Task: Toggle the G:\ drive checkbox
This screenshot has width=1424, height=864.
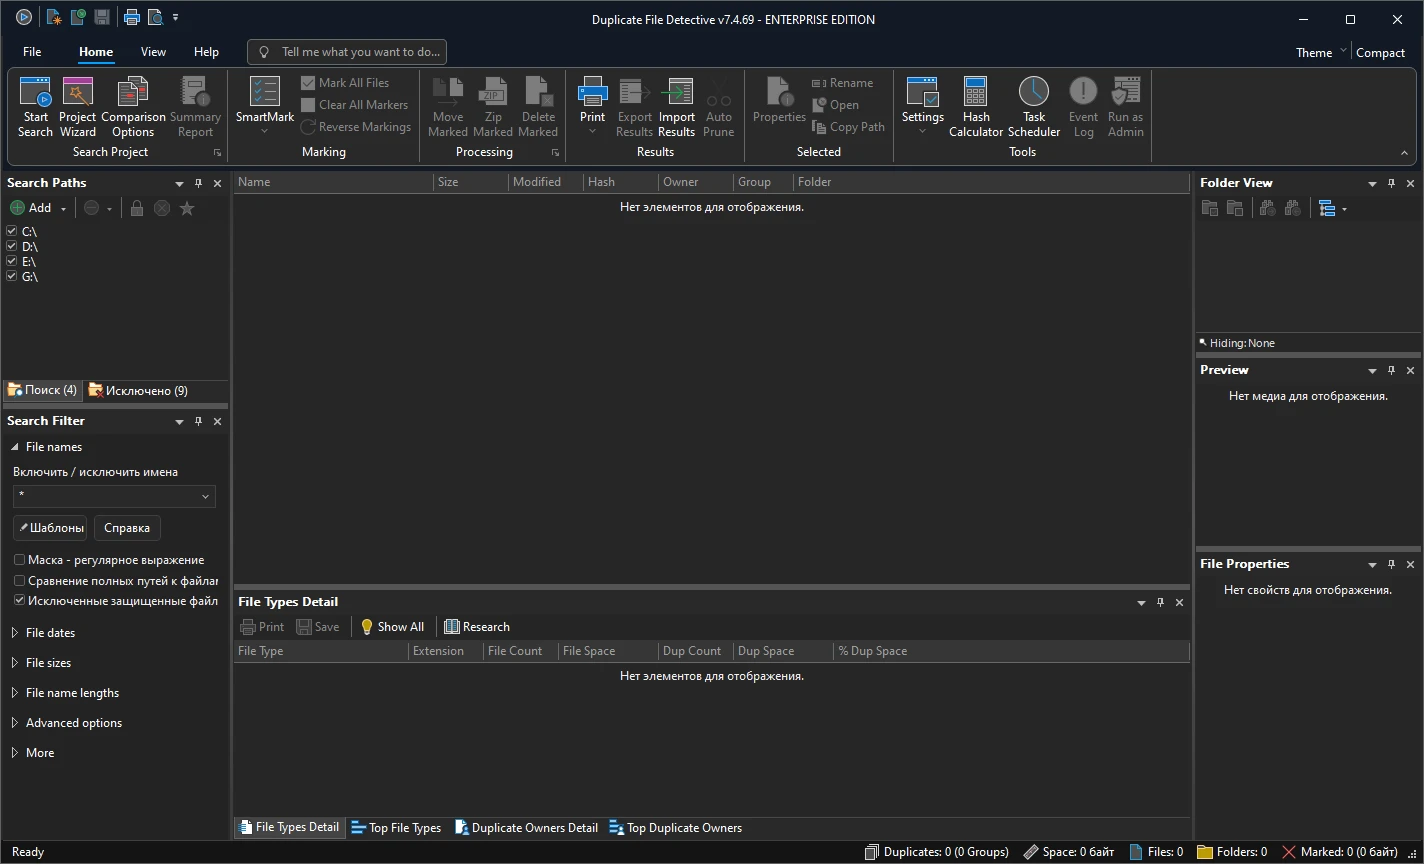Action: pyautogui.click(x=12, y=276)
